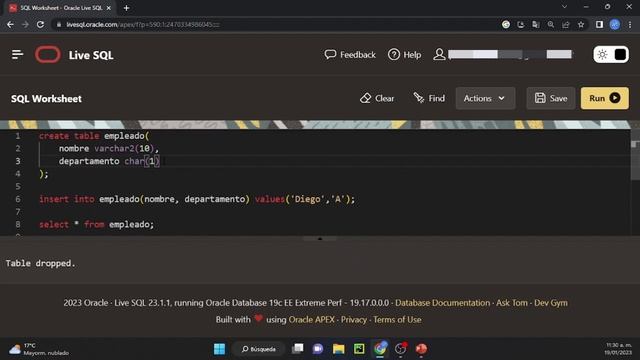This screenshot has height=360, width=640.
Task: Click the select * from empleado line
Action: (x=96, y=224)
